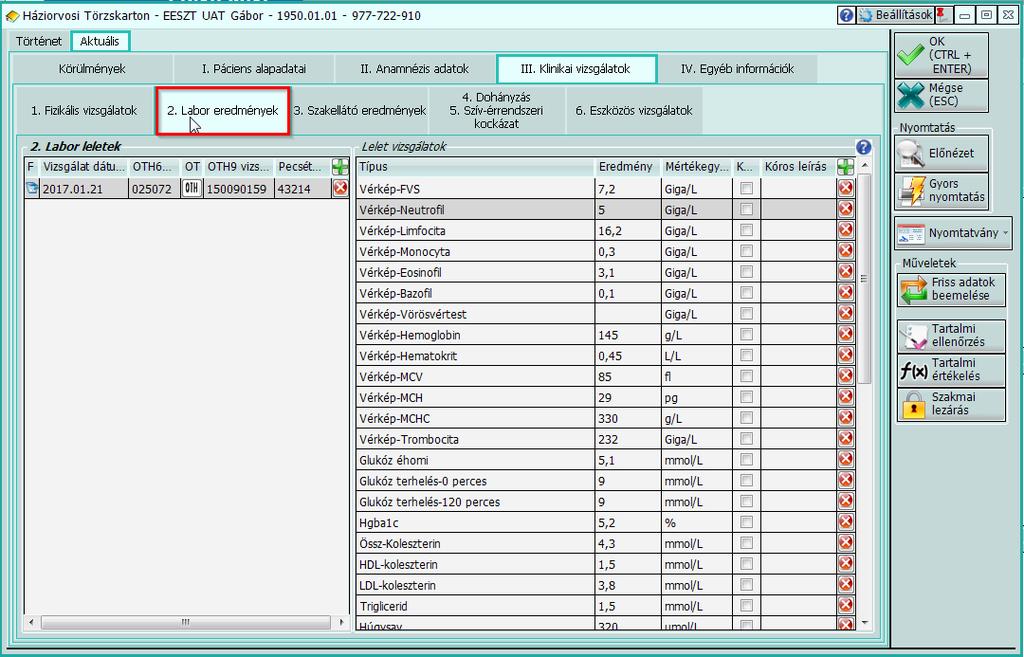Delete the 2017.01.21 labor lelet row

[x=340, y=189]
